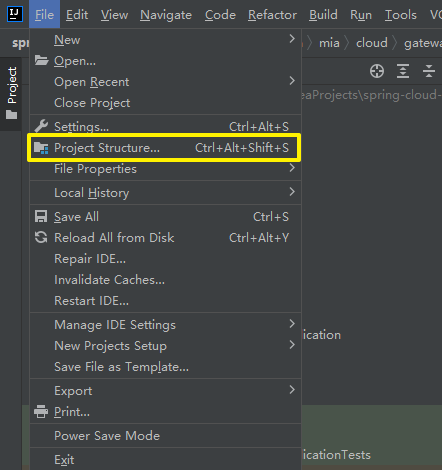Select the cloud breadcrumb segment
Viewport: 442px width, 470px height.
click(372, 43)
